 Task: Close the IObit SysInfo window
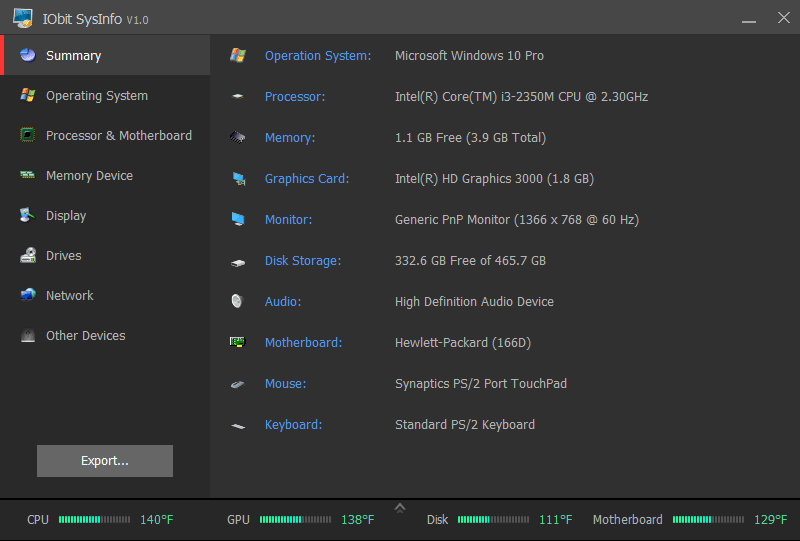784,18
